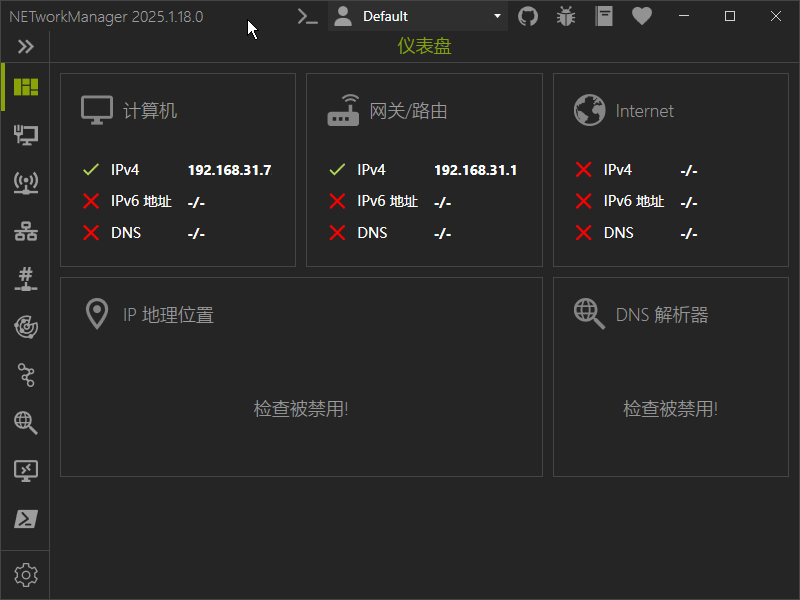Click 检查被禁用 message in IP geolocation card
The width and height of the screenshot is (800, 600).
[301, 409]
